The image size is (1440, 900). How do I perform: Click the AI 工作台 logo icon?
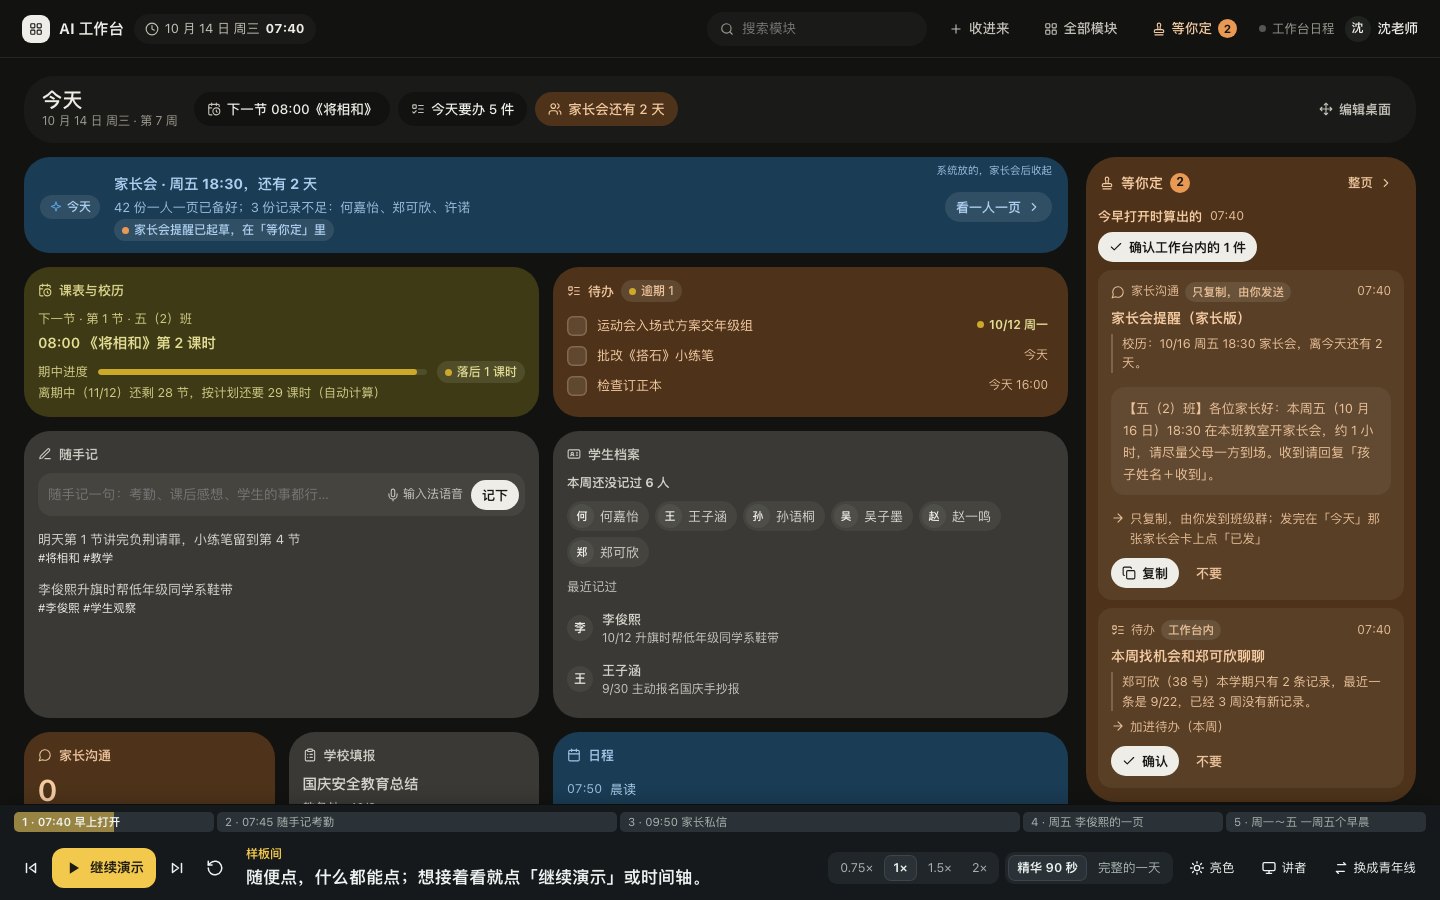[36, 29]
